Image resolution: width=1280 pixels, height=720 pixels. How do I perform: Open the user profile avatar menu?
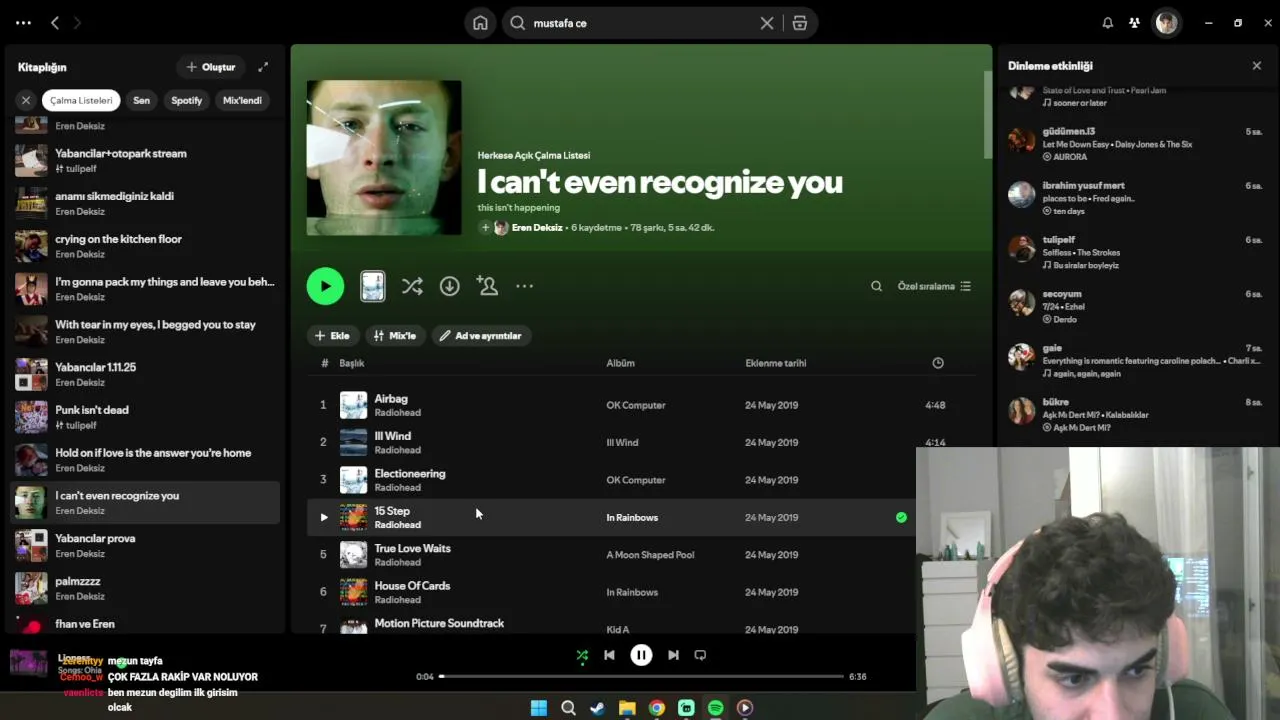[x=1166, y=23]
